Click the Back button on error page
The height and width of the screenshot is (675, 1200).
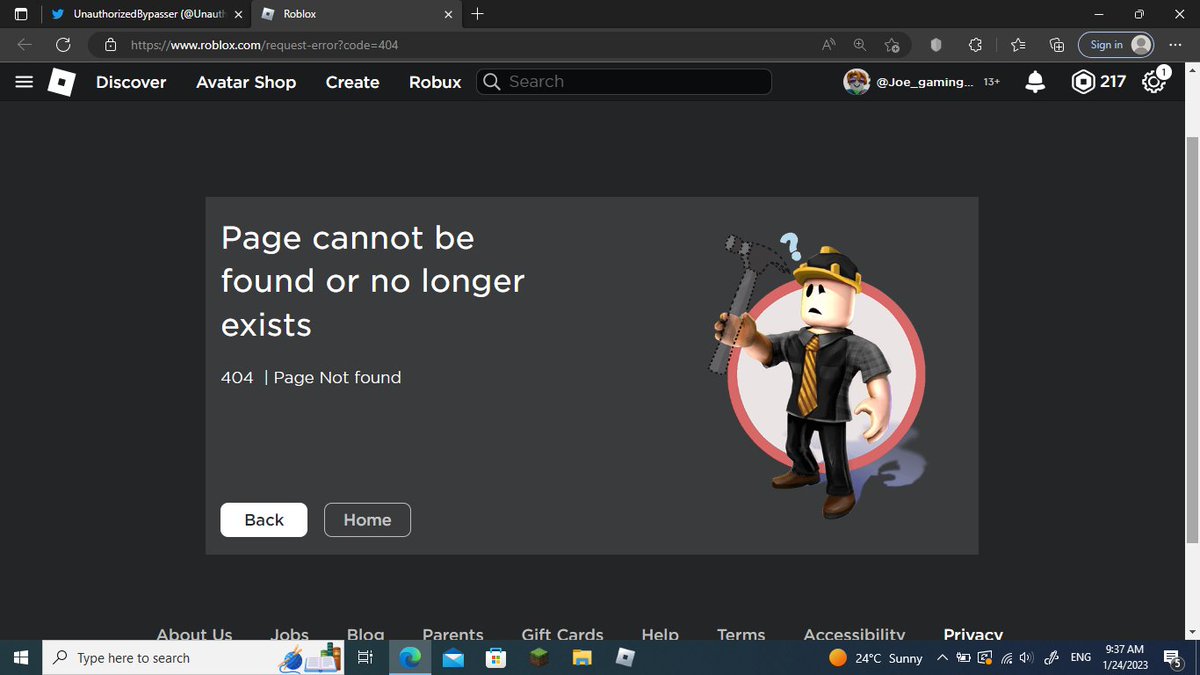[x=264, y=520]
